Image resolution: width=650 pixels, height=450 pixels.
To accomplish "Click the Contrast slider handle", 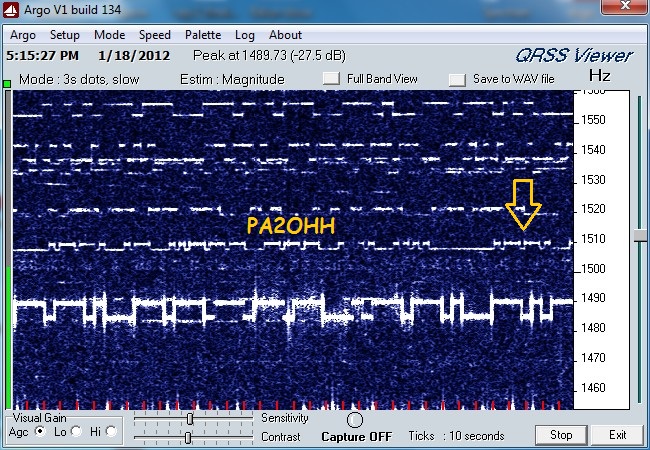I will [188, 437].
